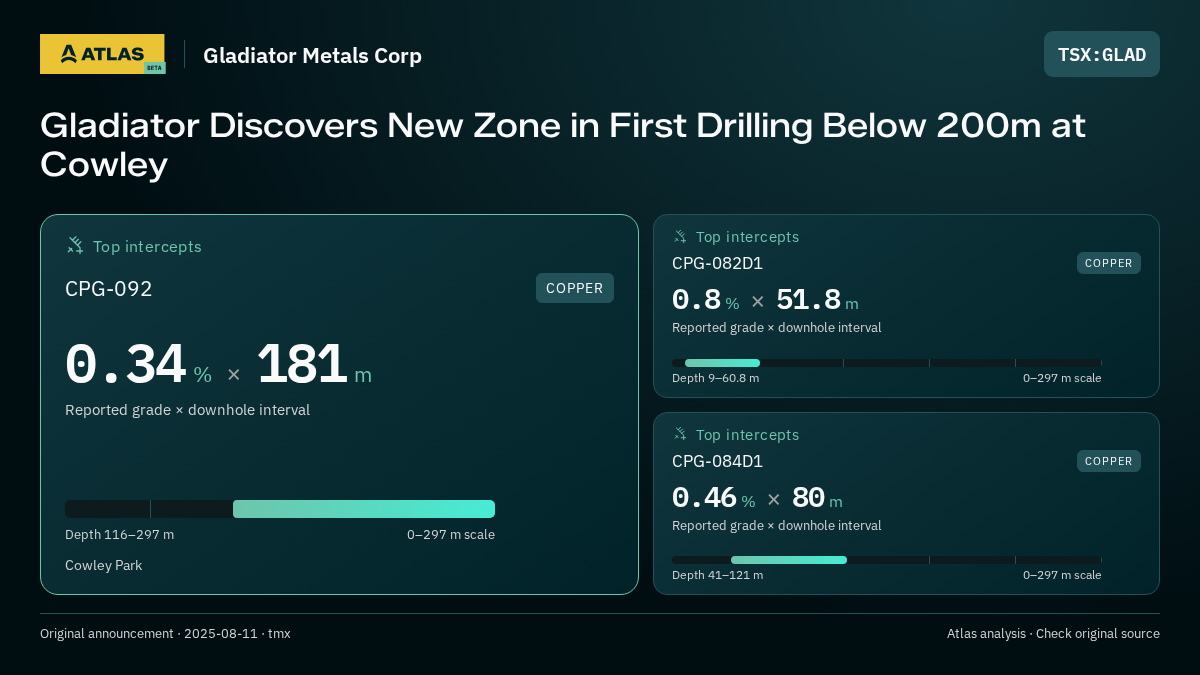This screenshot has height=675, width=1200.
Task: Click the '0–297 m scale' label under CPG-084D1
Action: (1062, 575)
